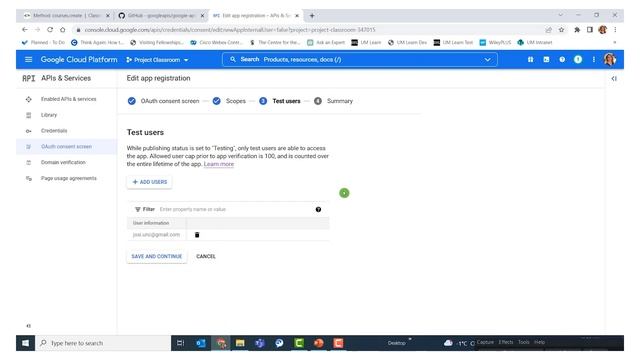This screenshot has width=640, height=360.
Task: Open Page usage agreements in sidebar
Action: click(x=69, y=178)
